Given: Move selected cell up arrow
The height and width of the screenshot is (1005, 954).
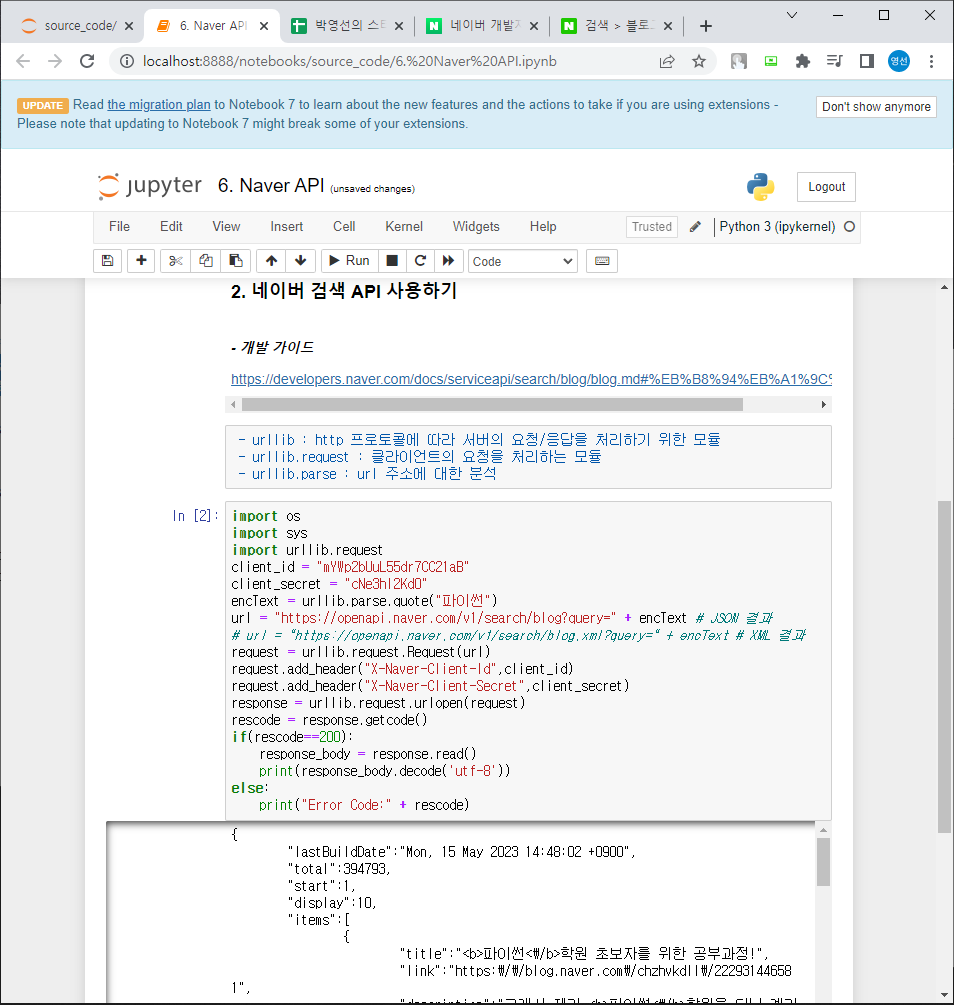Looking at the screenshot, I should 271,261.
